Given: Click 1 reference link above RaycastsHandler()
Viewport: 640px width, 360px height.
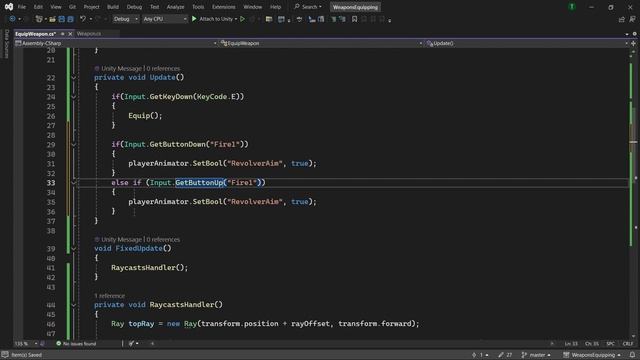Looking at the screenshot, I should coord(109,296).
